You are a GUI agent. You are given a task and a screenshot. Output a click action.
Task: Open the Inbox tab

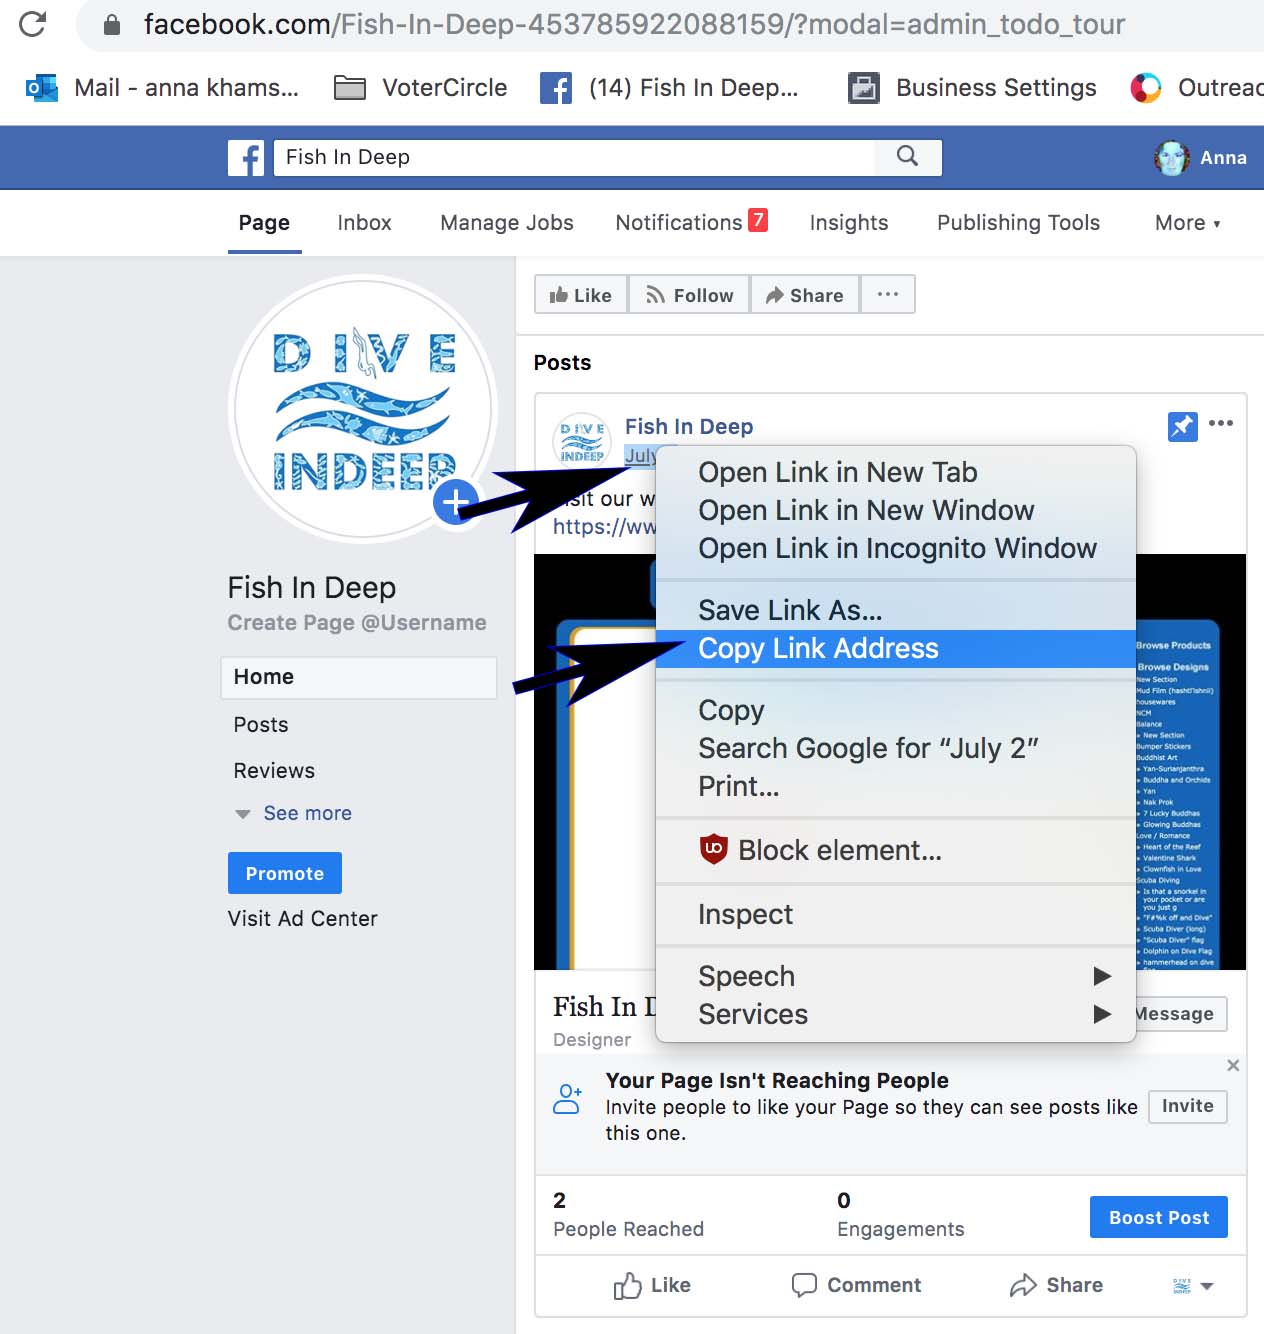tap(364, 223)
